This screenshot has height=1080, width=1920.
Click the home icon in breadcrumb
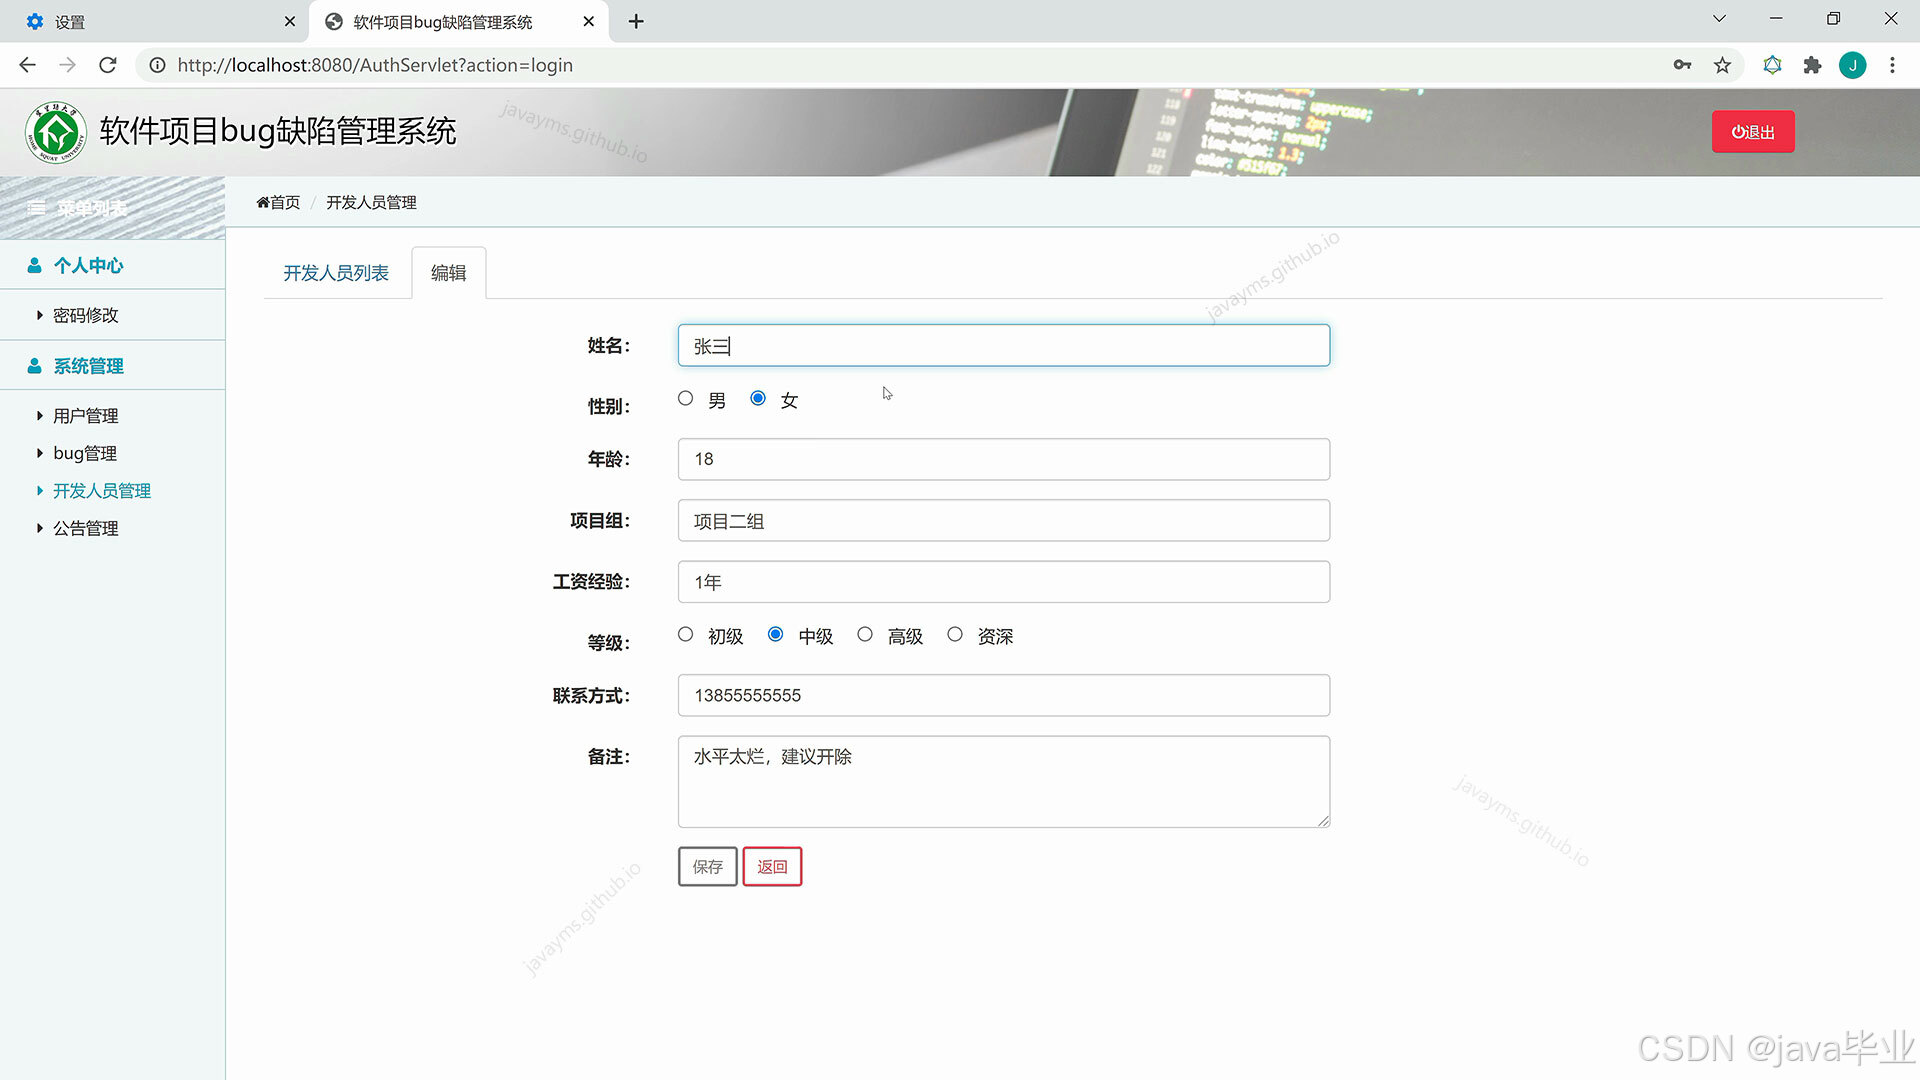point(262,202)
